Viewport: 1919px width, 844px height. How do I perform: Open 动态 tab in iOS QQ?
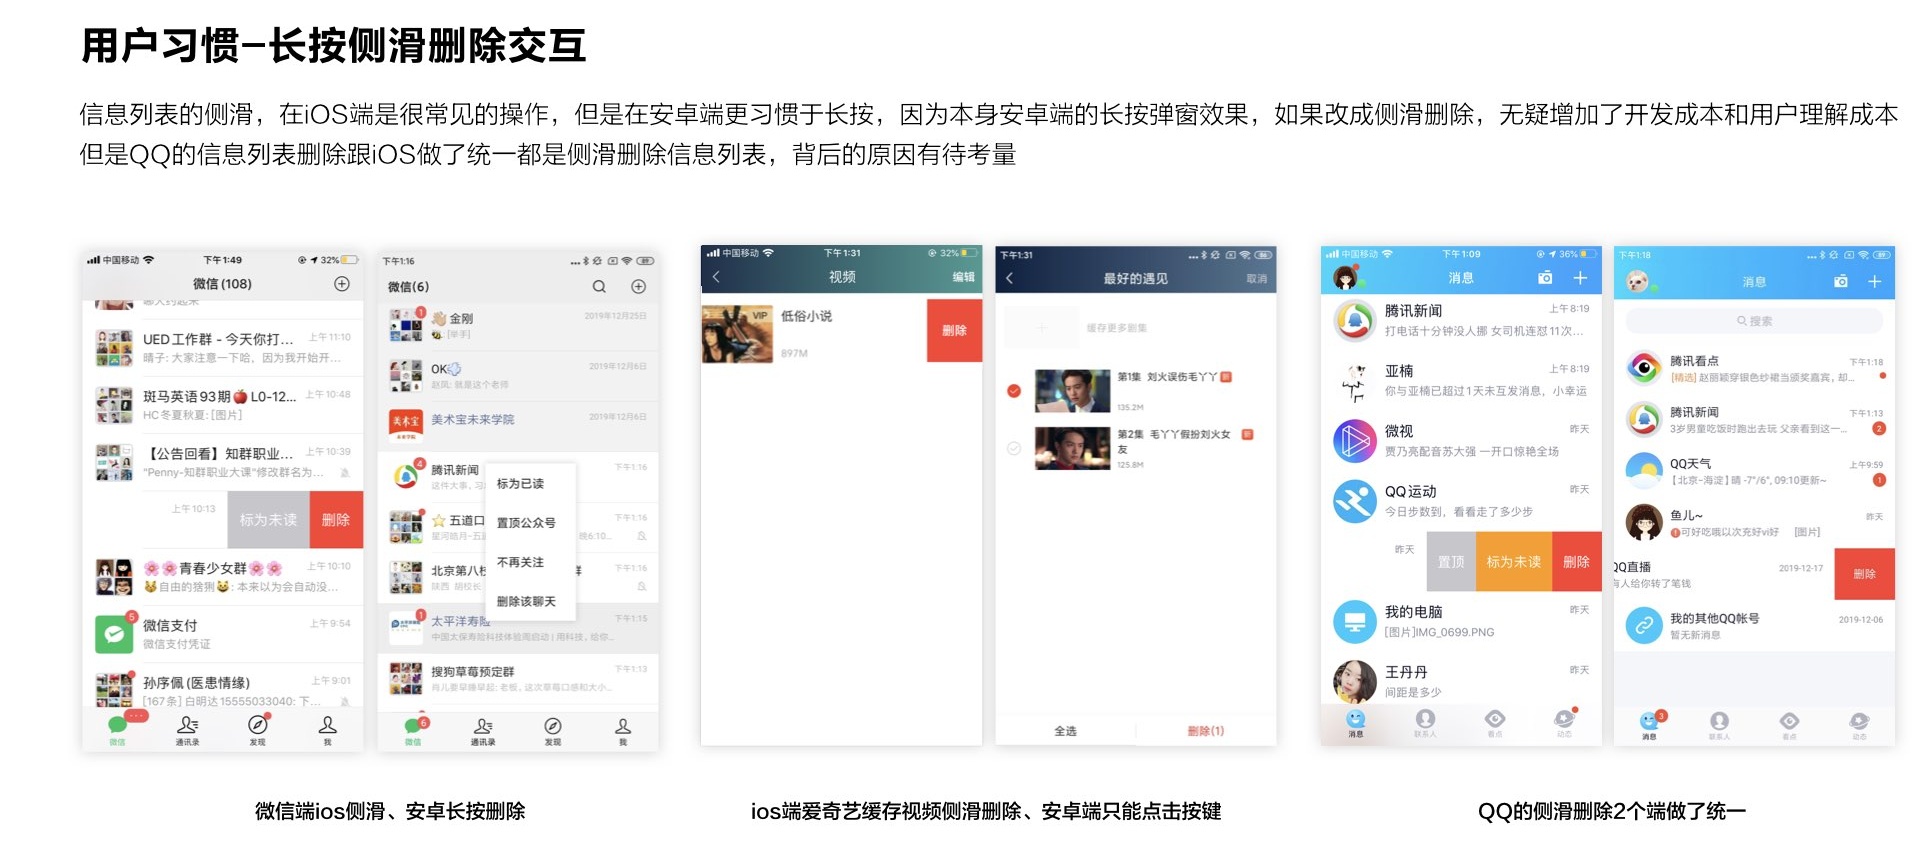point(1564,723)
